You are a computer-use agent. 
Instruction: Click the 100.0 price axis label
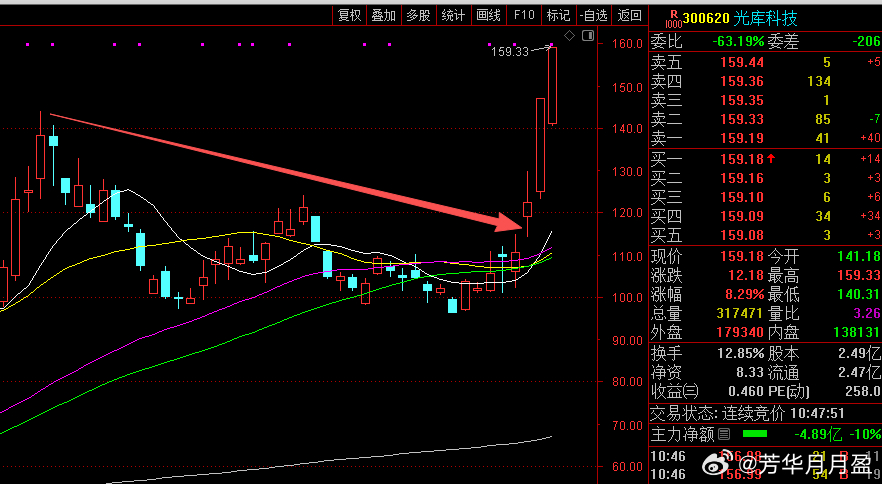point(627,298)
